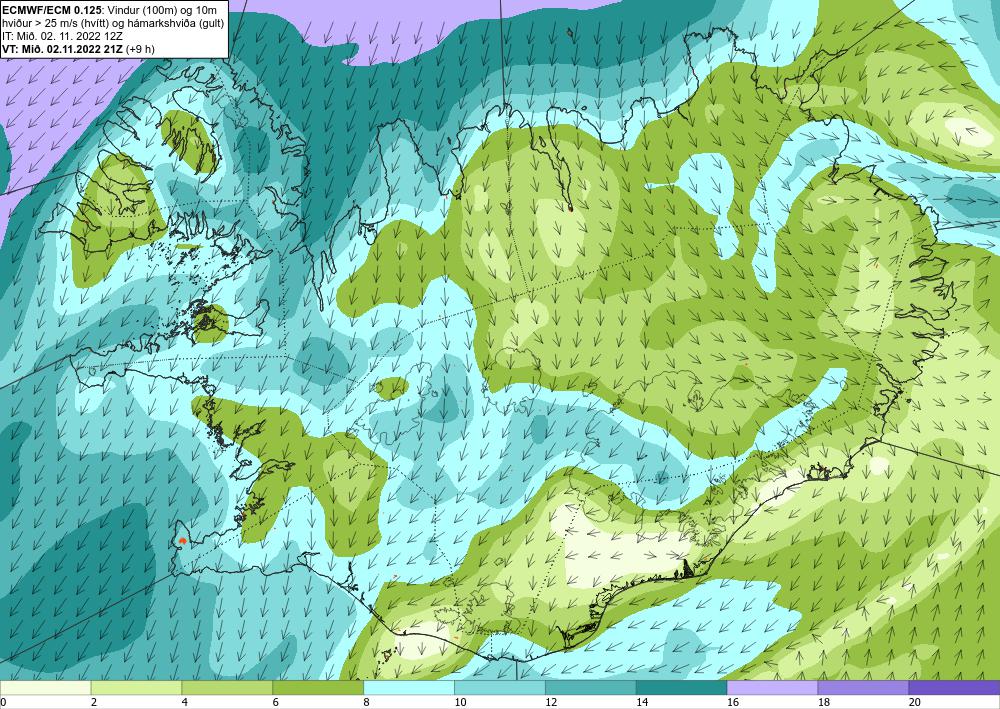Viewport: 1000px width, 709px height.
Task: Click the legend scale label '16'
Action: click(x=732, y=702)
